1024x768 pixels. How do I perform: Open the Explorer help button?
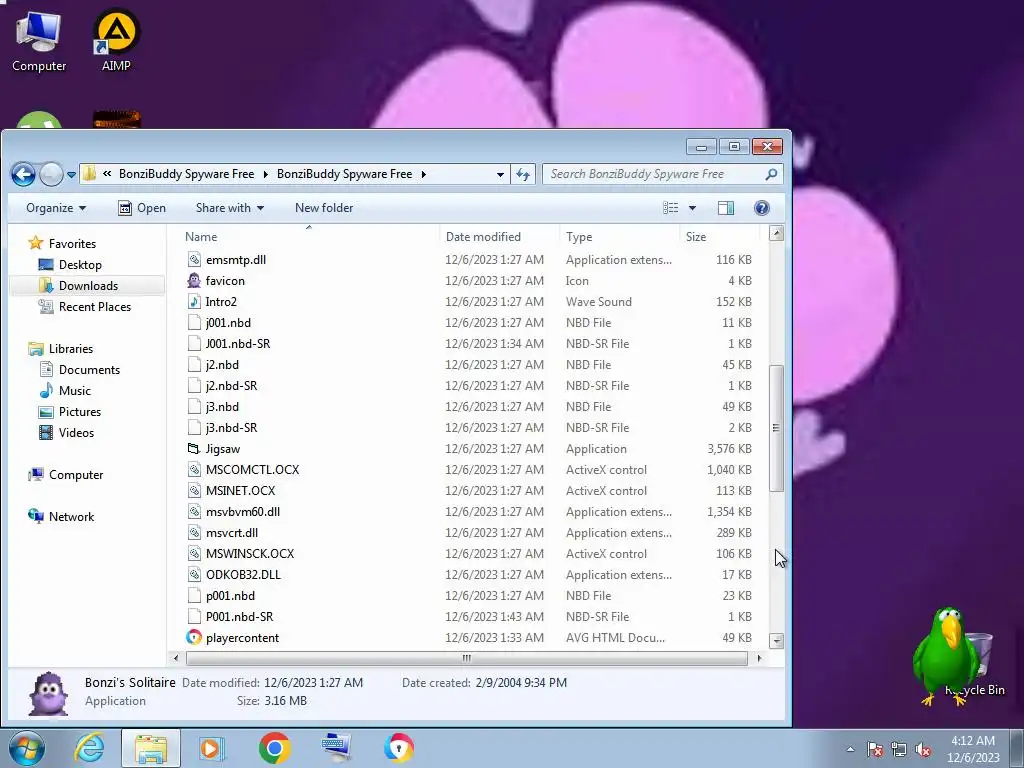(x=761, y=208)
